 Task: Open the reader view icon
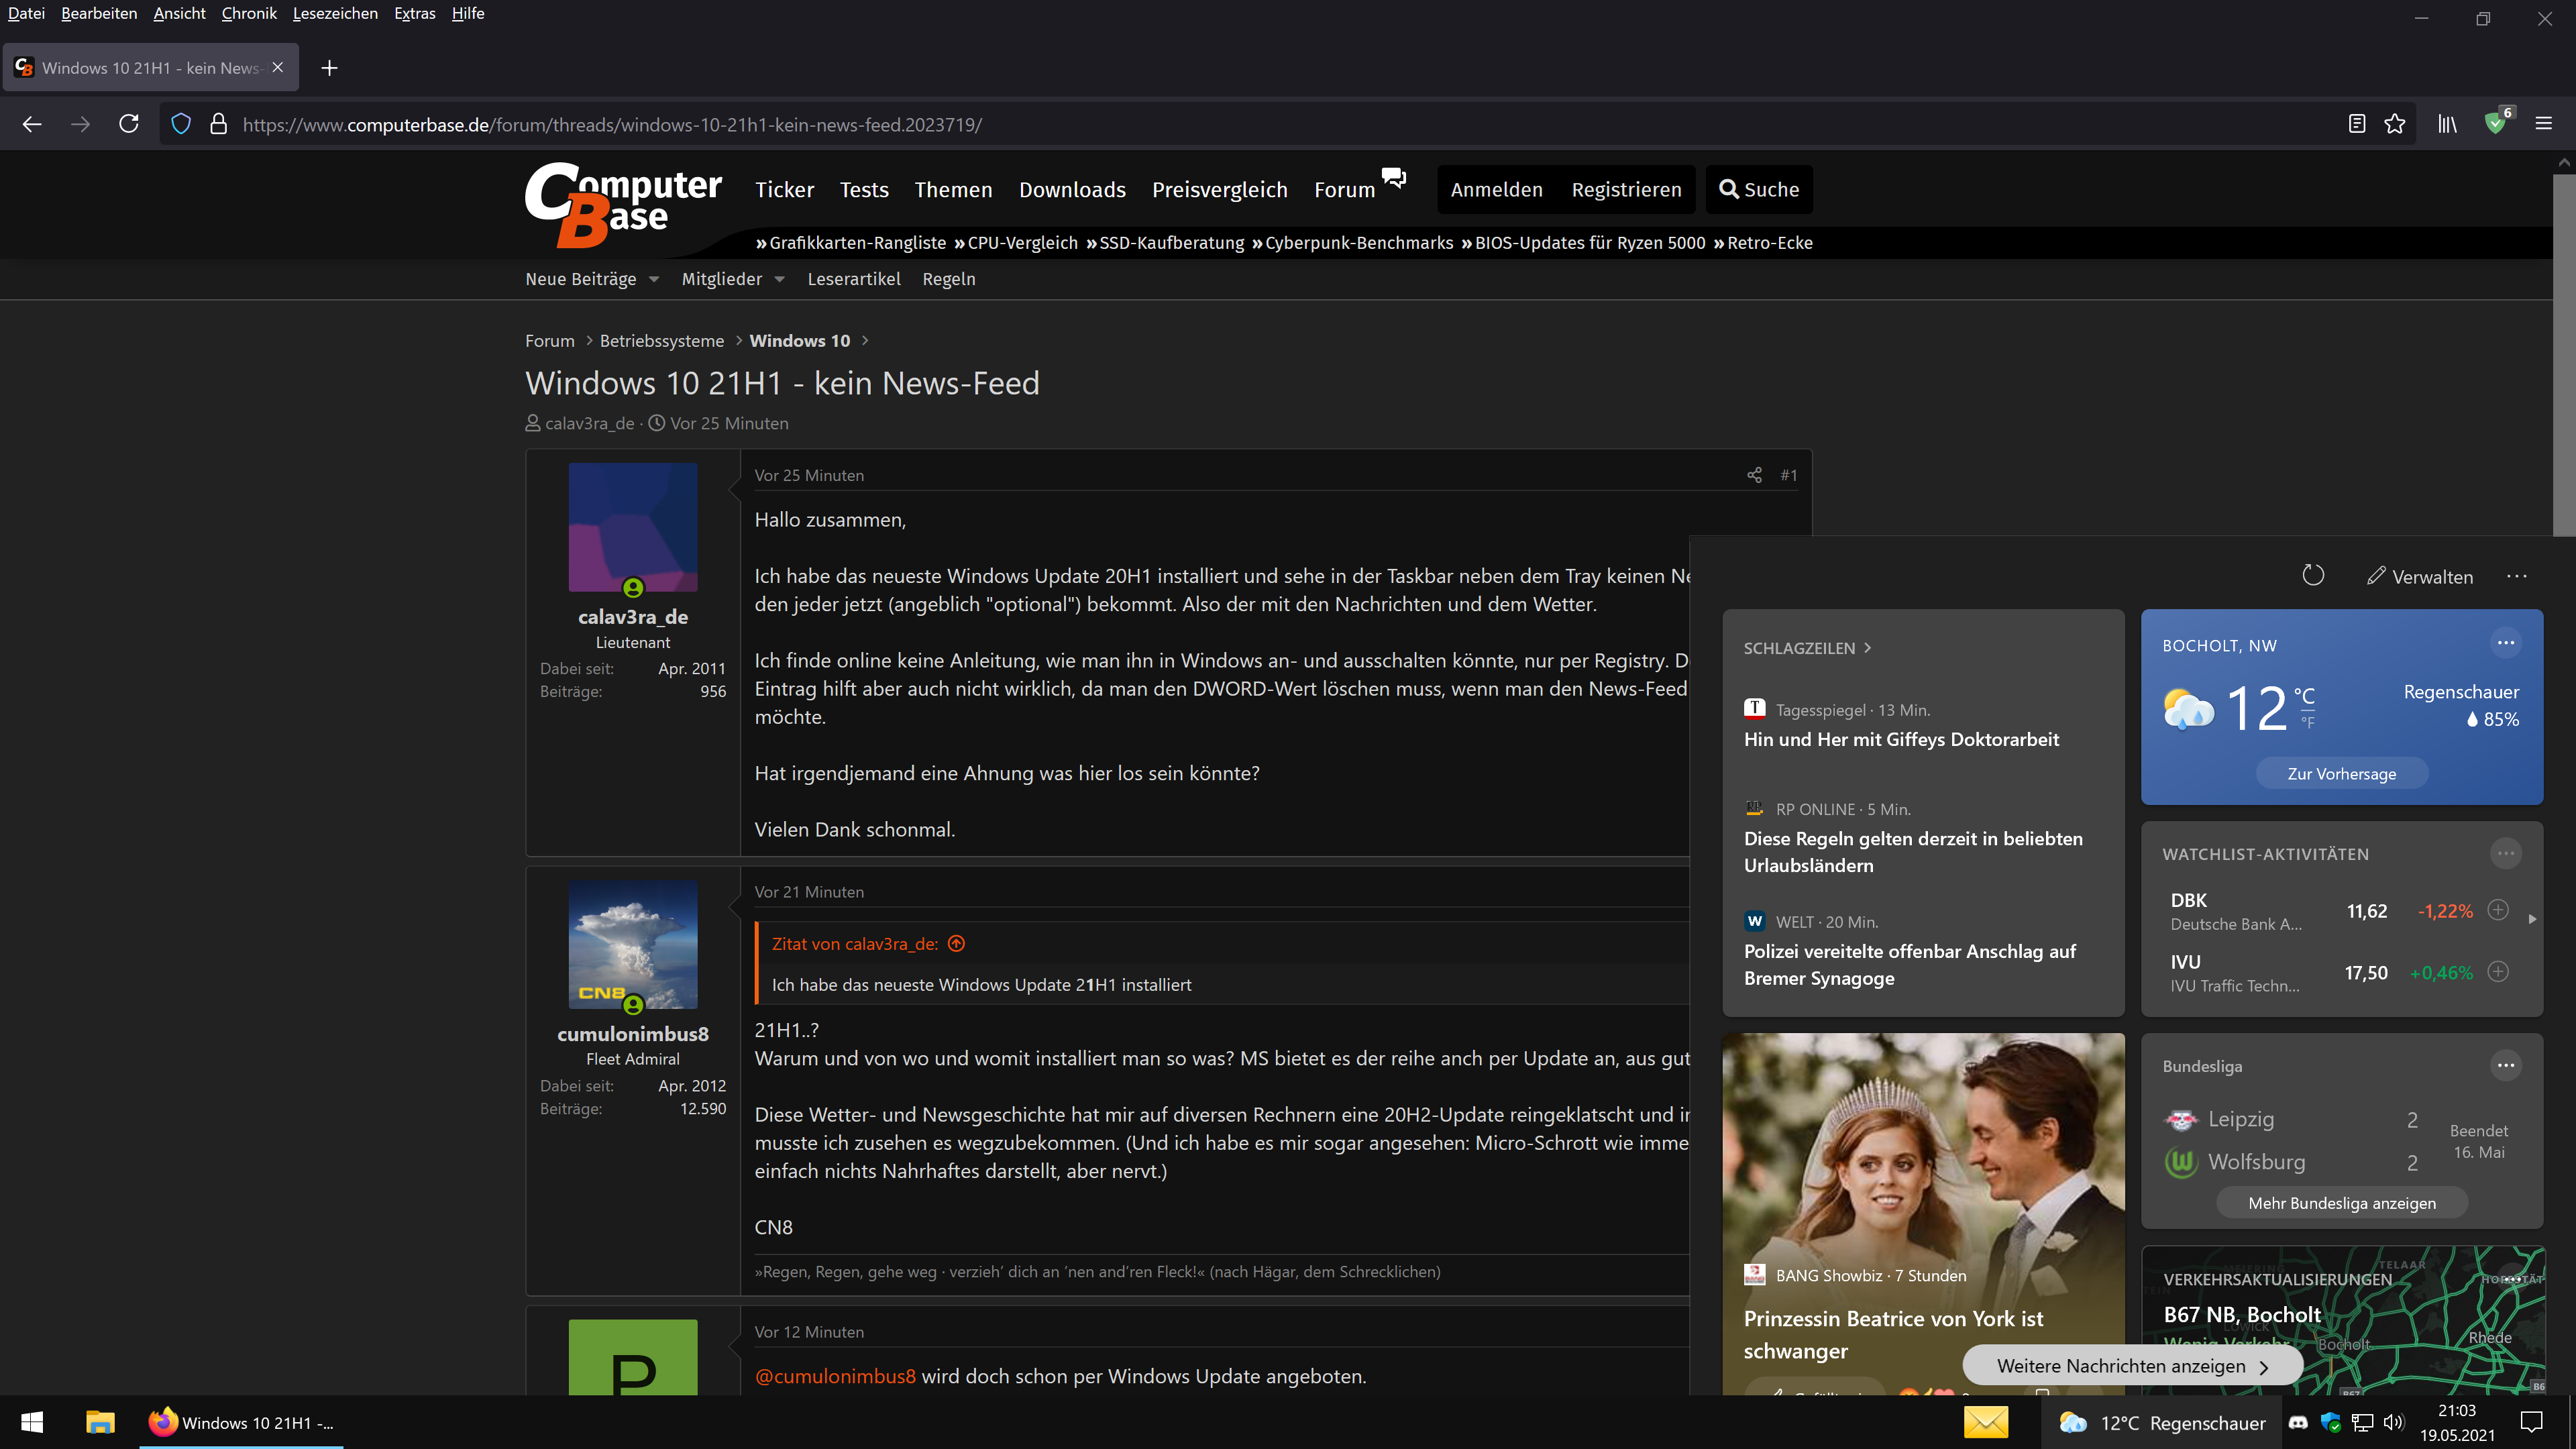point(2357,124)
